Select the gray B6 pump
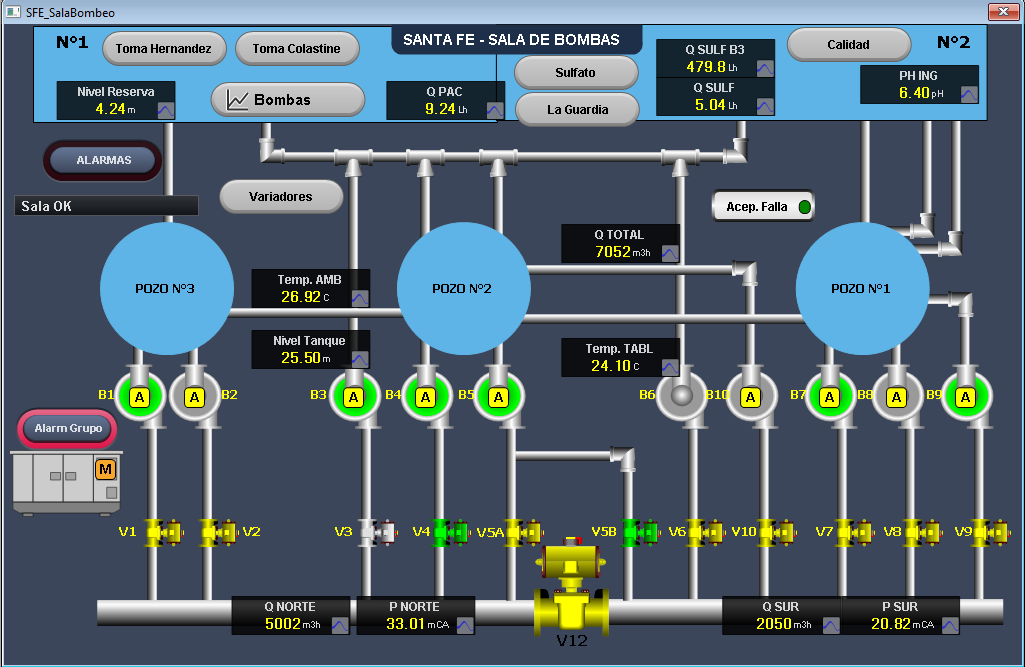Image resolution: width=1025 pixels, height=667 pixels. [681, 396]
